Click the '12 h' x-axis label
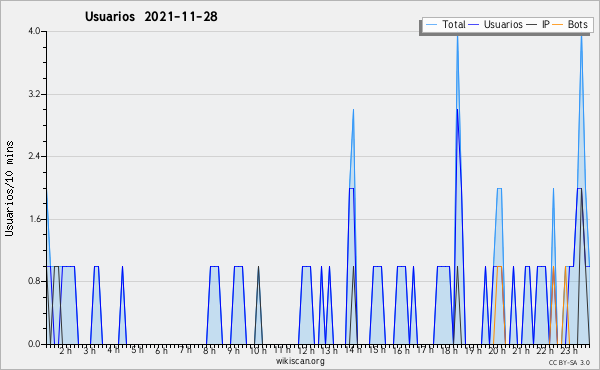 (306, 351)
